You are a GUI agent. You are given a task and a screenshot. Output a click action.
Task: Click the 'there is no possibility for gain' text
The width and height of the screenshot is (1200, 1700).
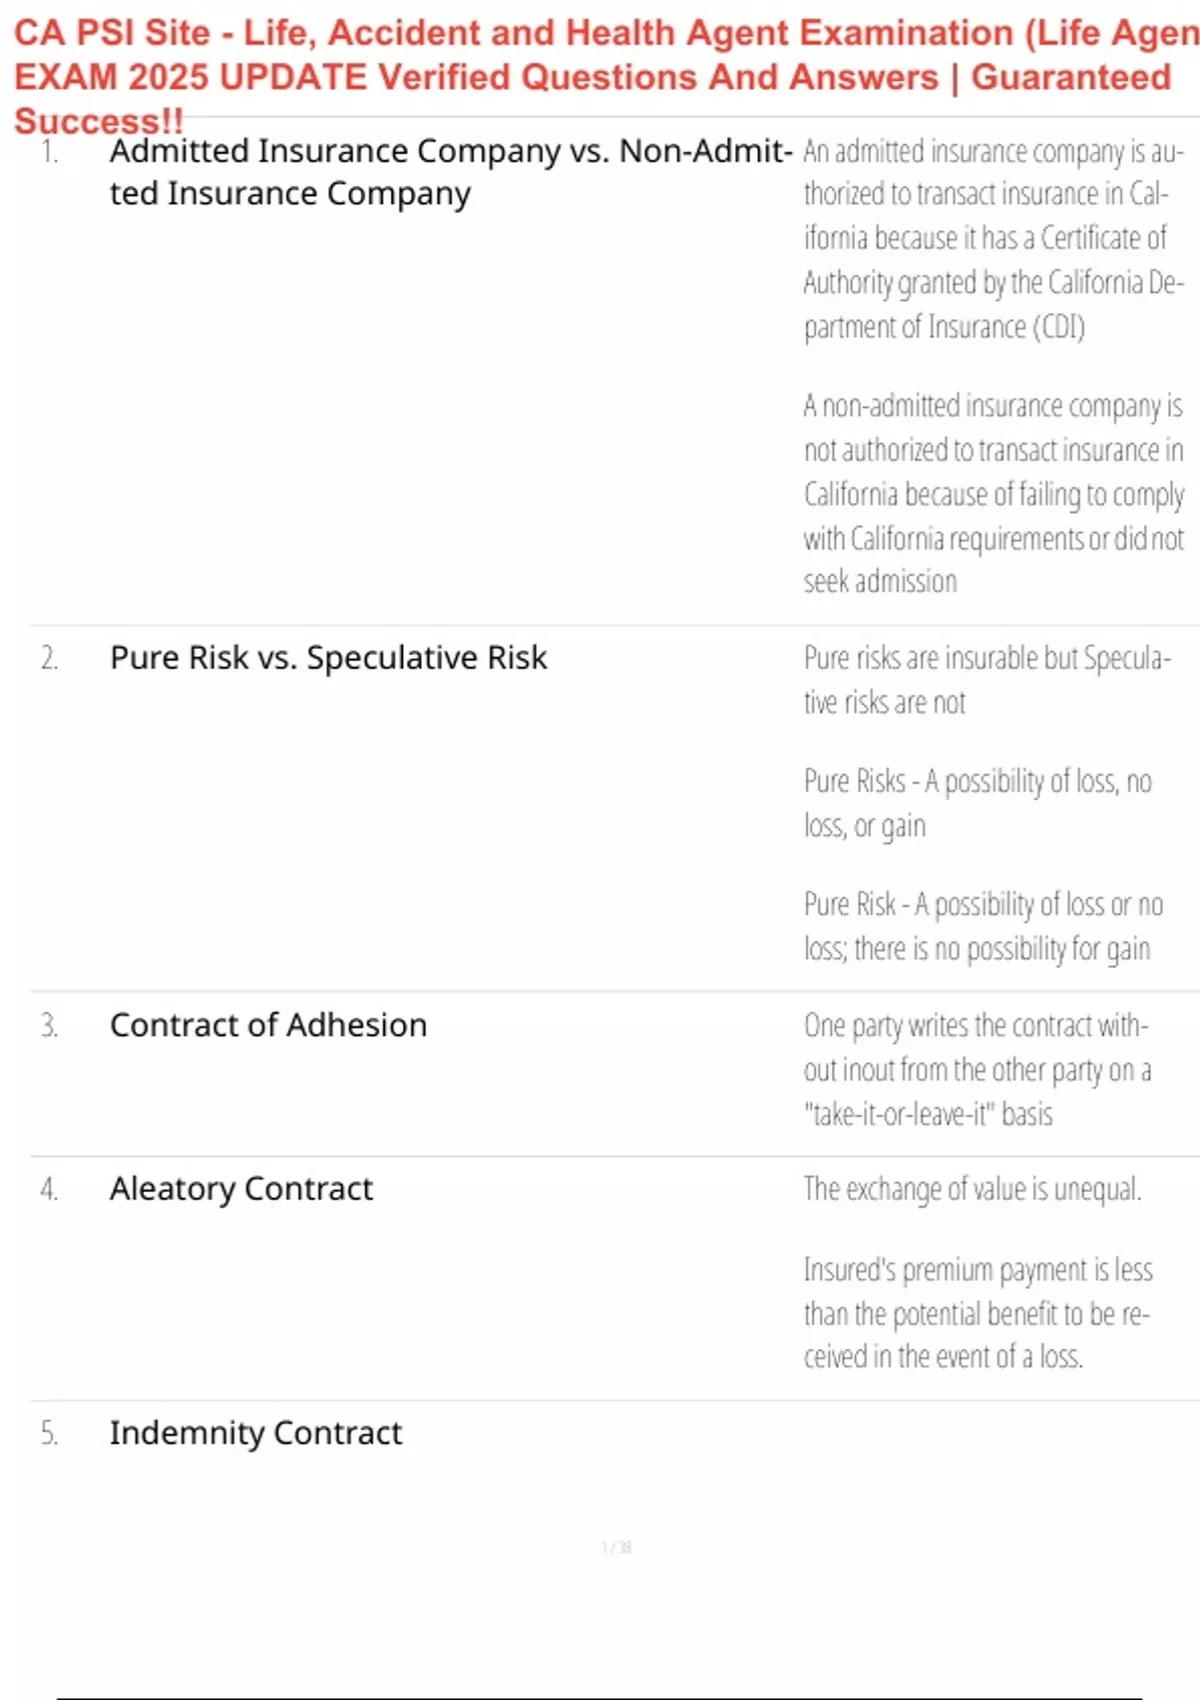[1002, 948]
